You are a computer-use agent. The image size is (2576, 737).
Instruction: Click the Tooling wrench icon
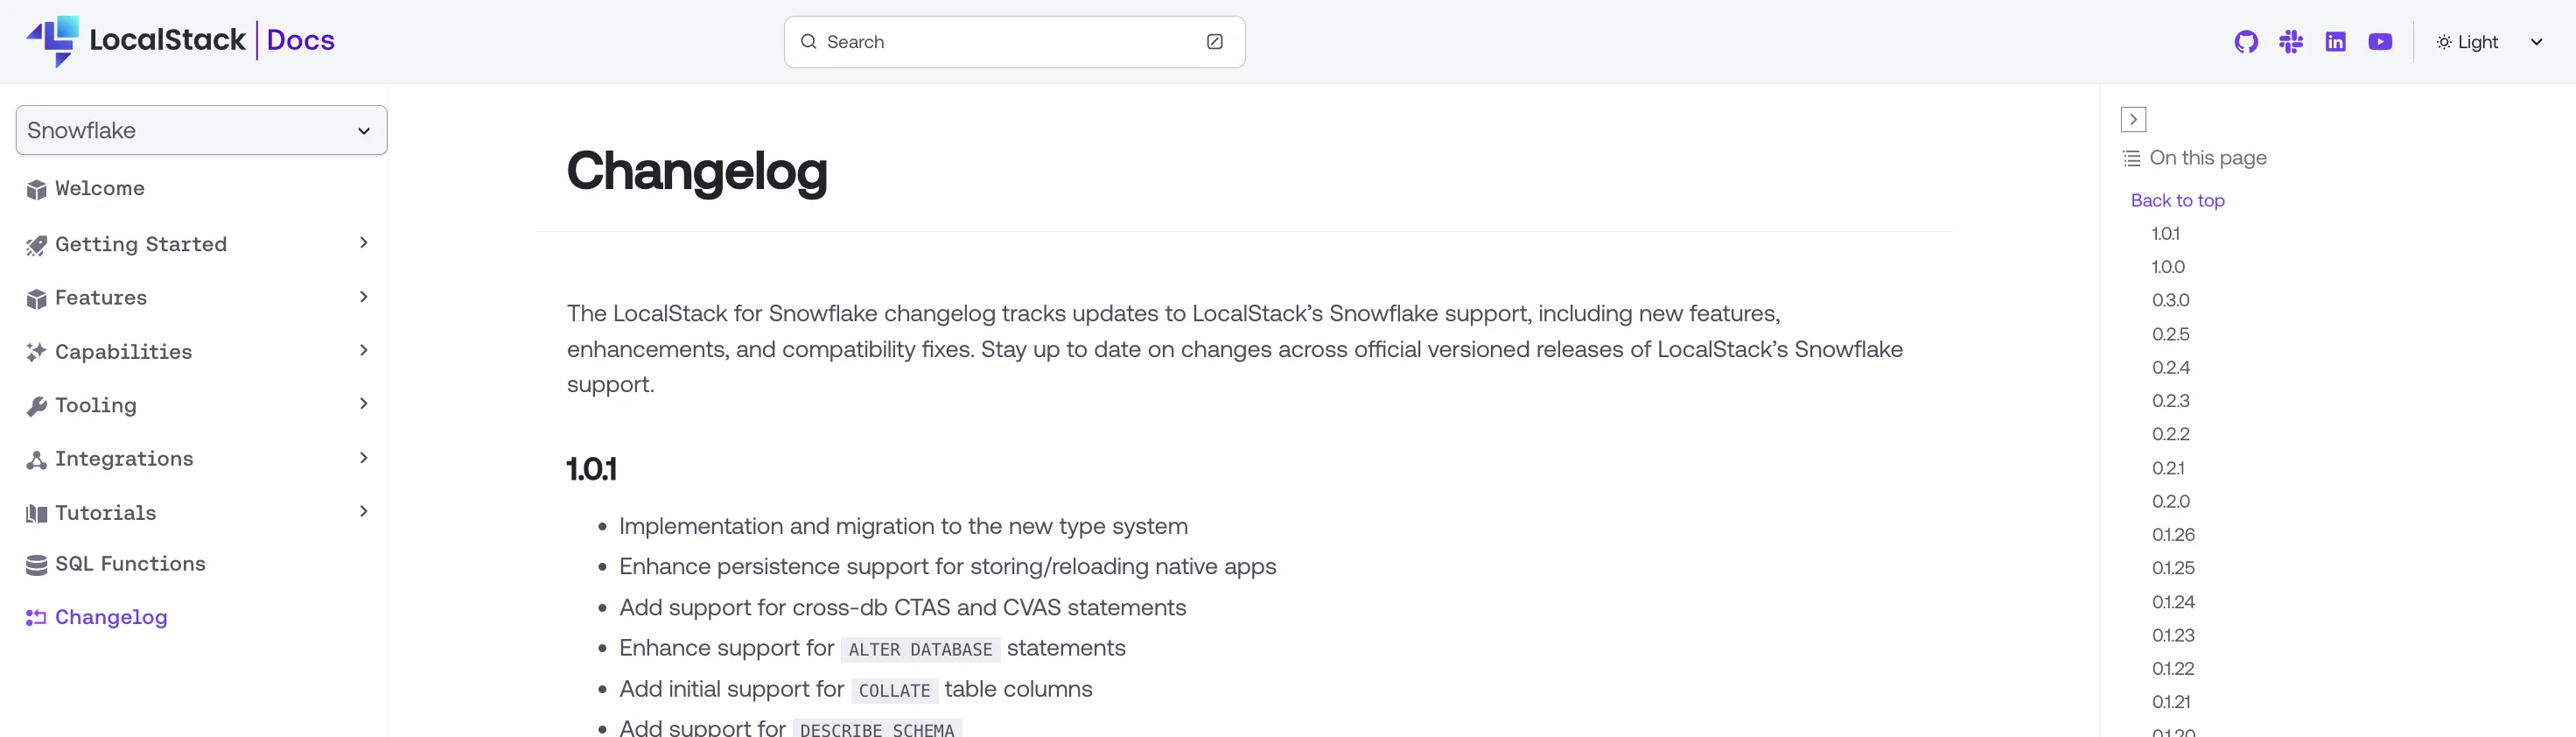36,405
